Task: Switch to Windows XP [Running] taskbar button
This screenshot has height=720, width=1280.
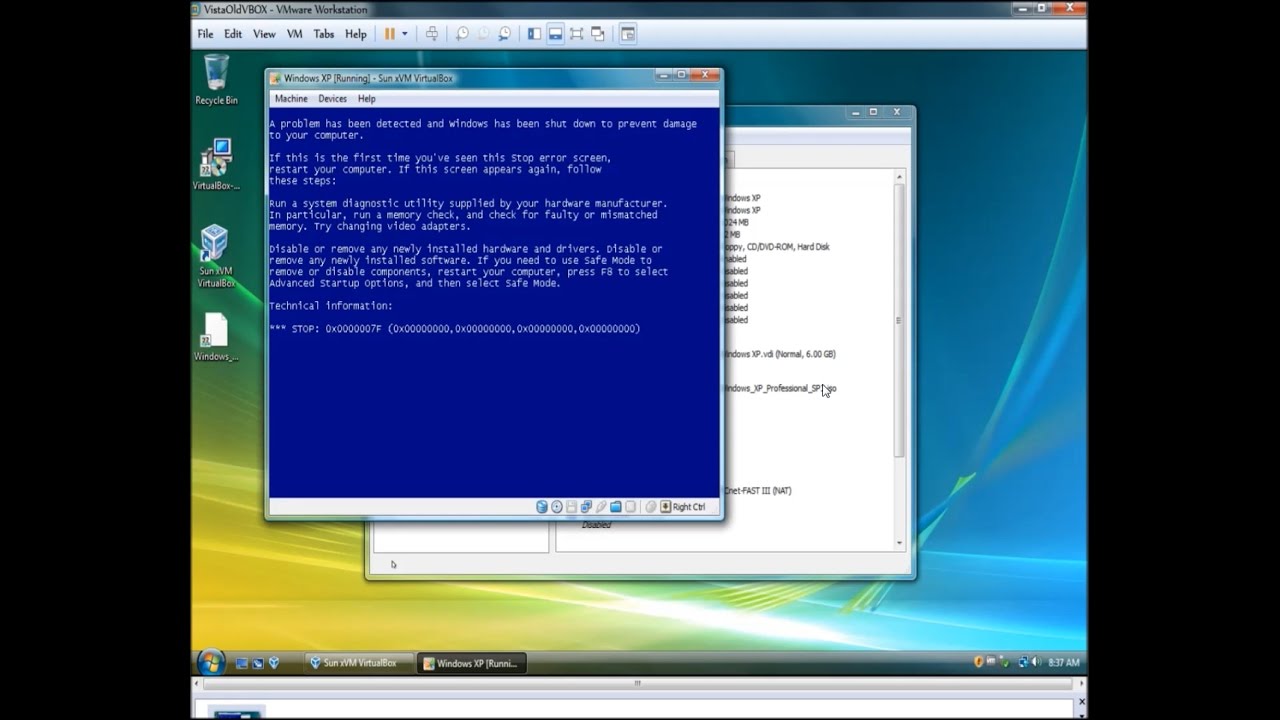Action: (x=471, y=663)
